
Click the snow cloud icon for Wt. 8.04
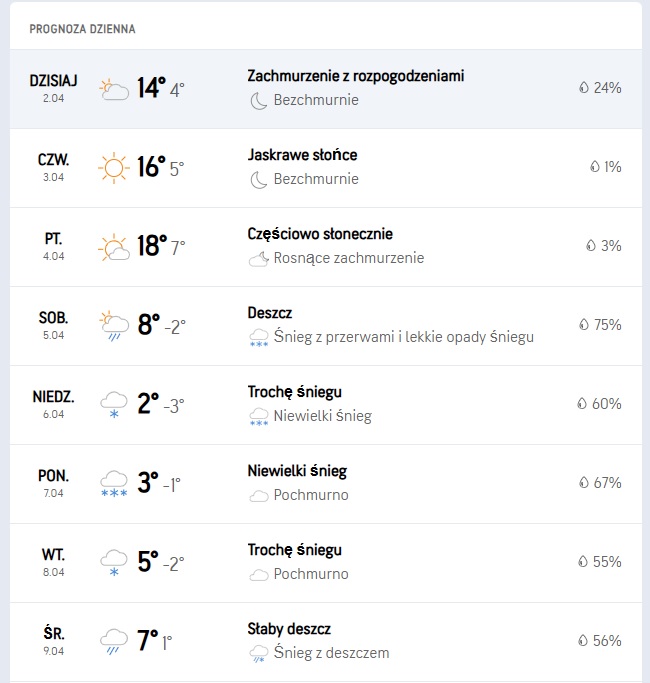click(x=113, y=562)
